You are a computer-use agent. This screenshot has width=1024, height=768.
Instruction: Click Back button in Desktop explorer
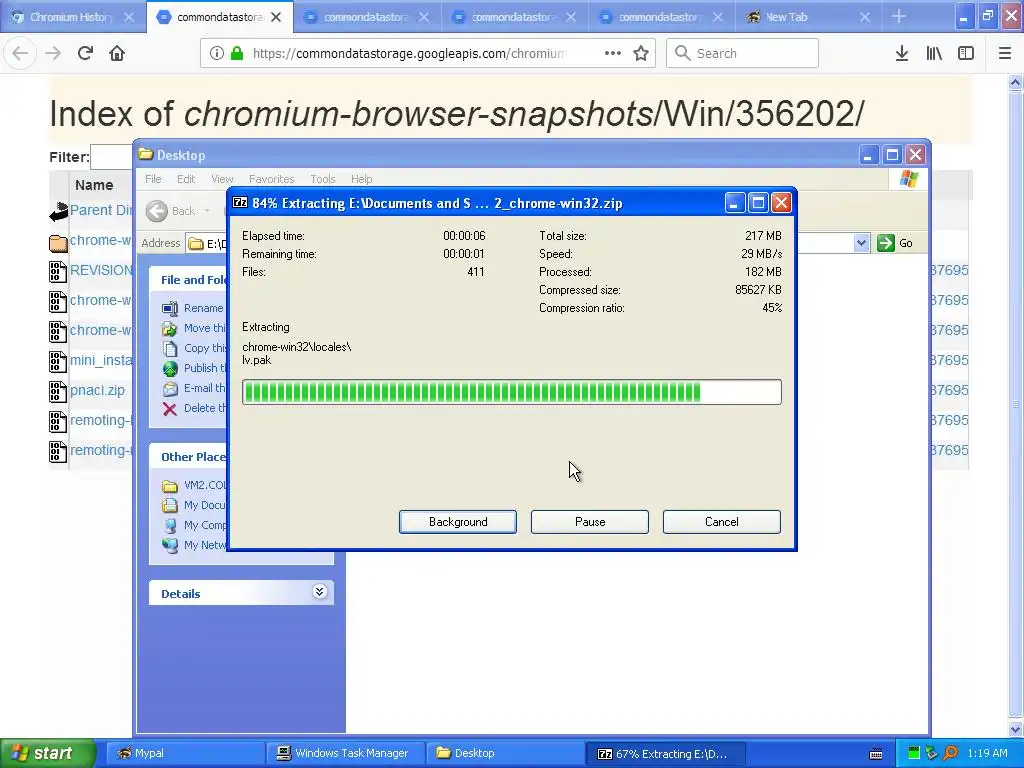pos(171,211)
